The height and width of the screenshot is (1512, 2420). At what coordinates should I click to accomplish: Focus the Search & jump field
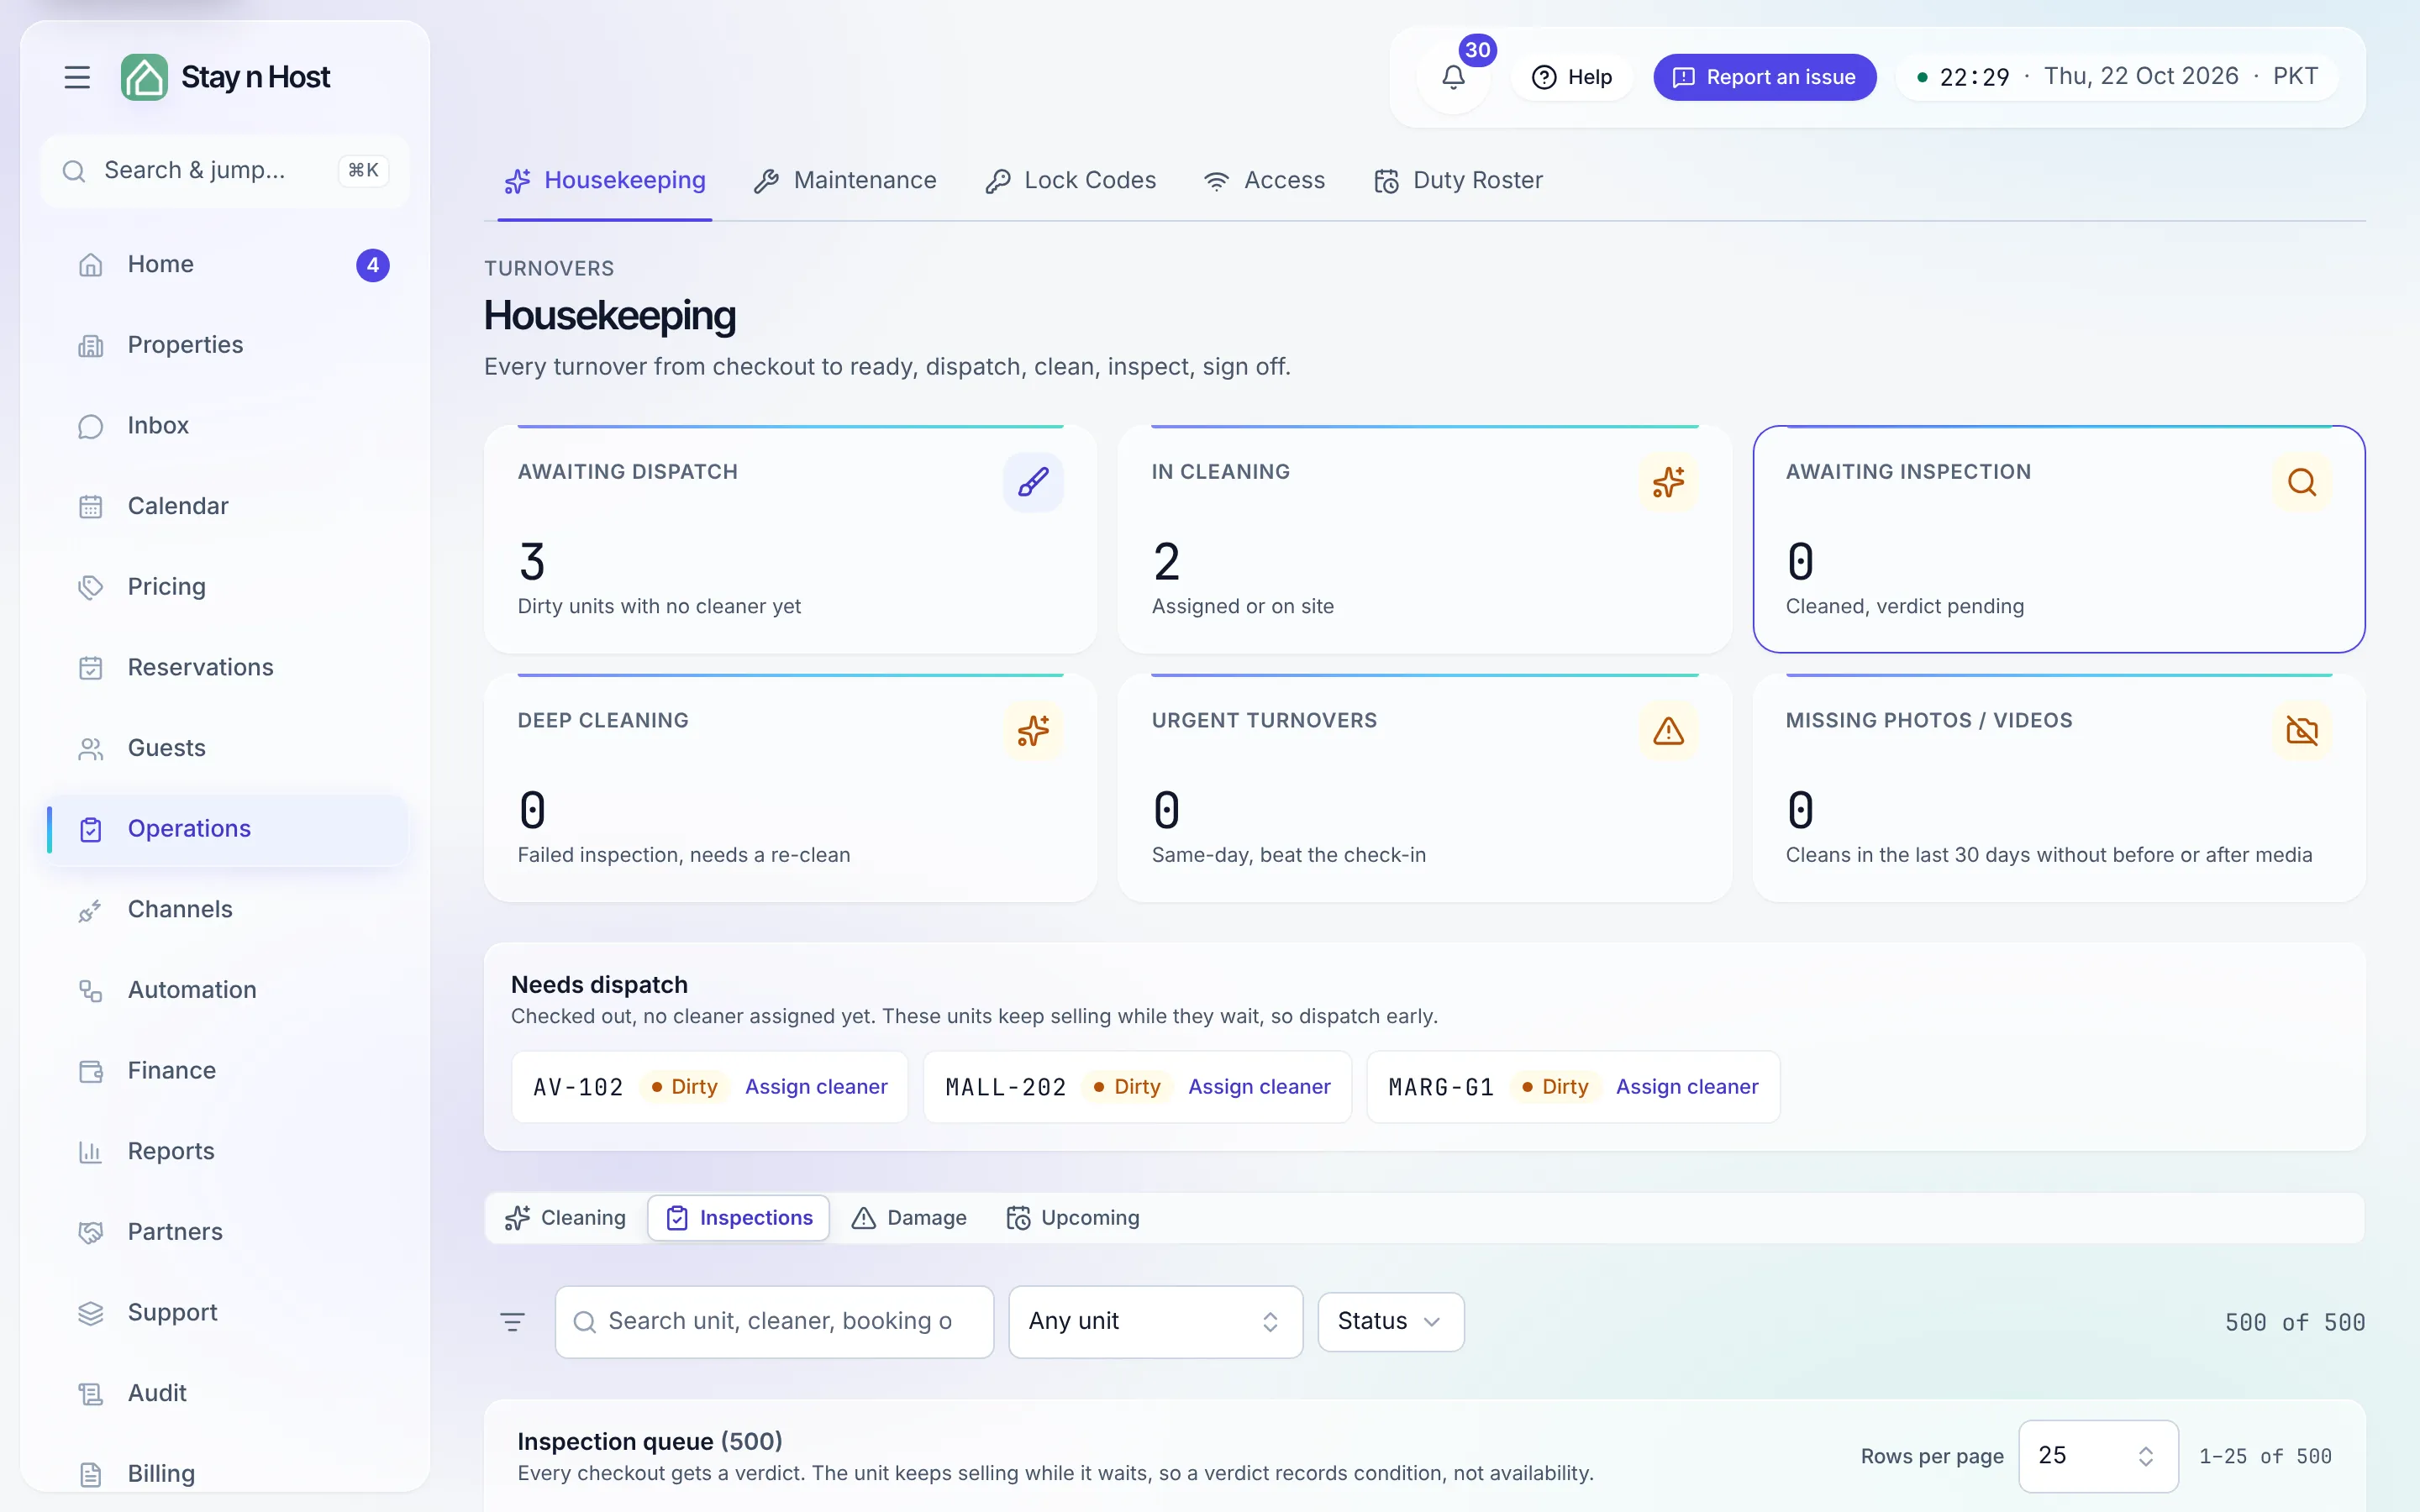tap(225, 171)
